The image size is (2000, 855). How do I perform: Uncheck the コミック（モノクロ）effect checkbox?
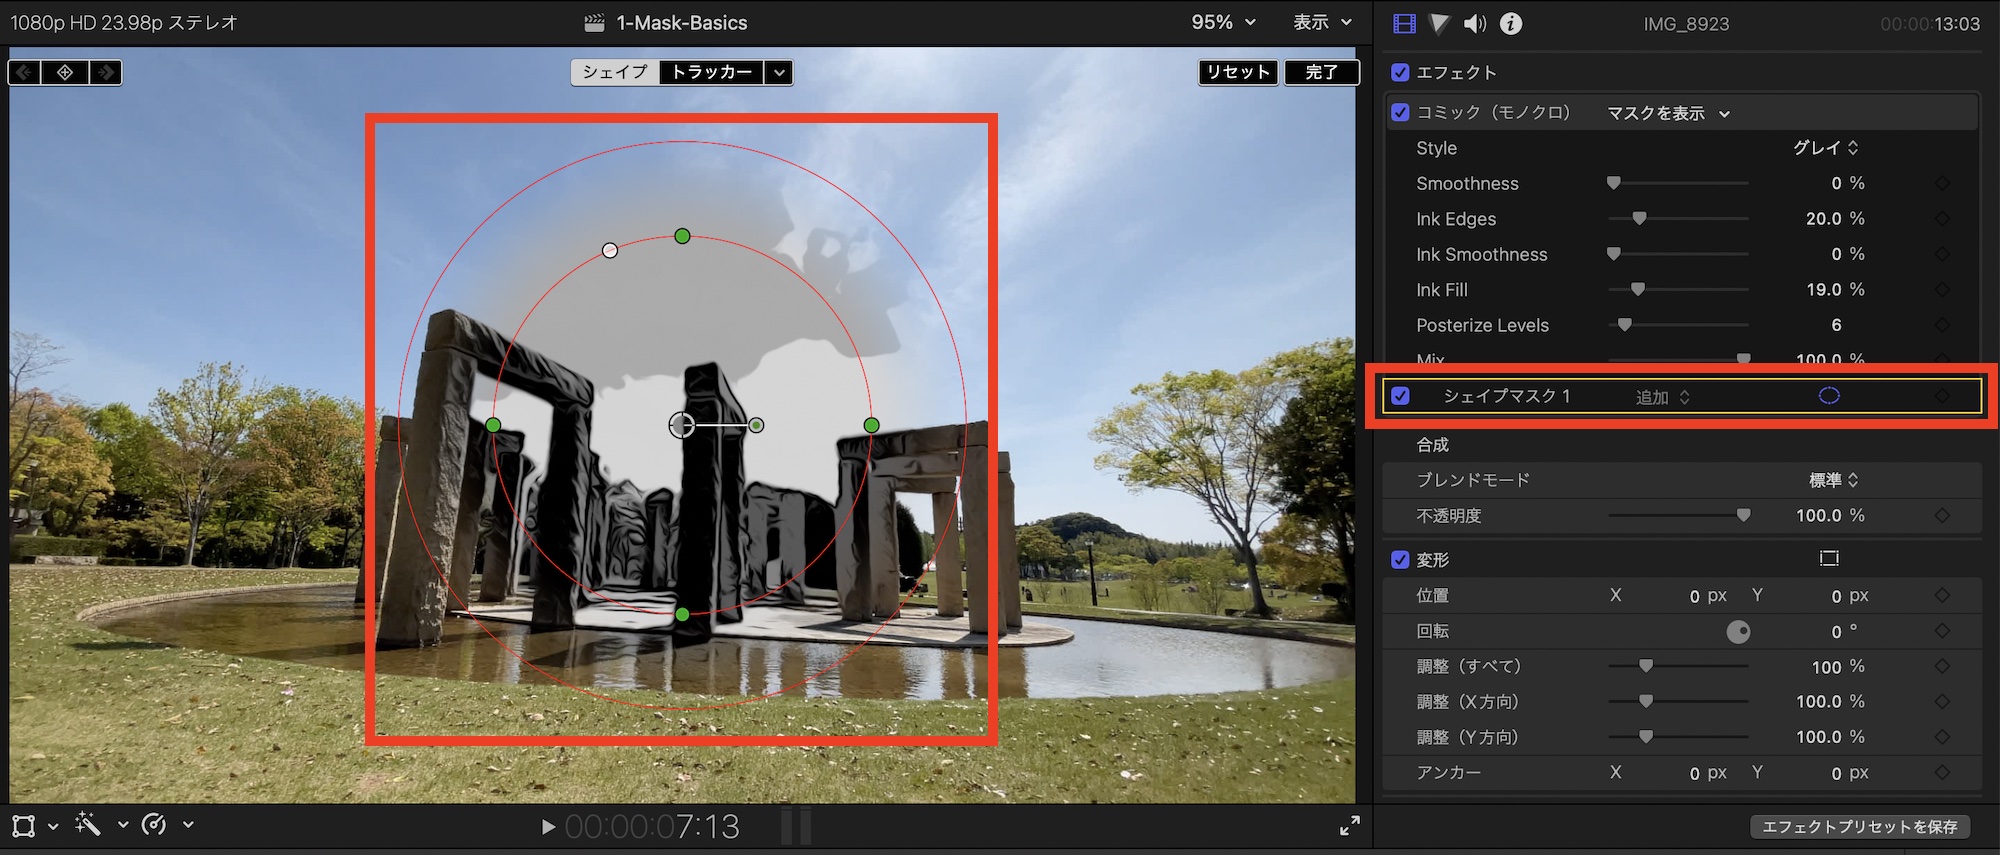pos(1400,112)
